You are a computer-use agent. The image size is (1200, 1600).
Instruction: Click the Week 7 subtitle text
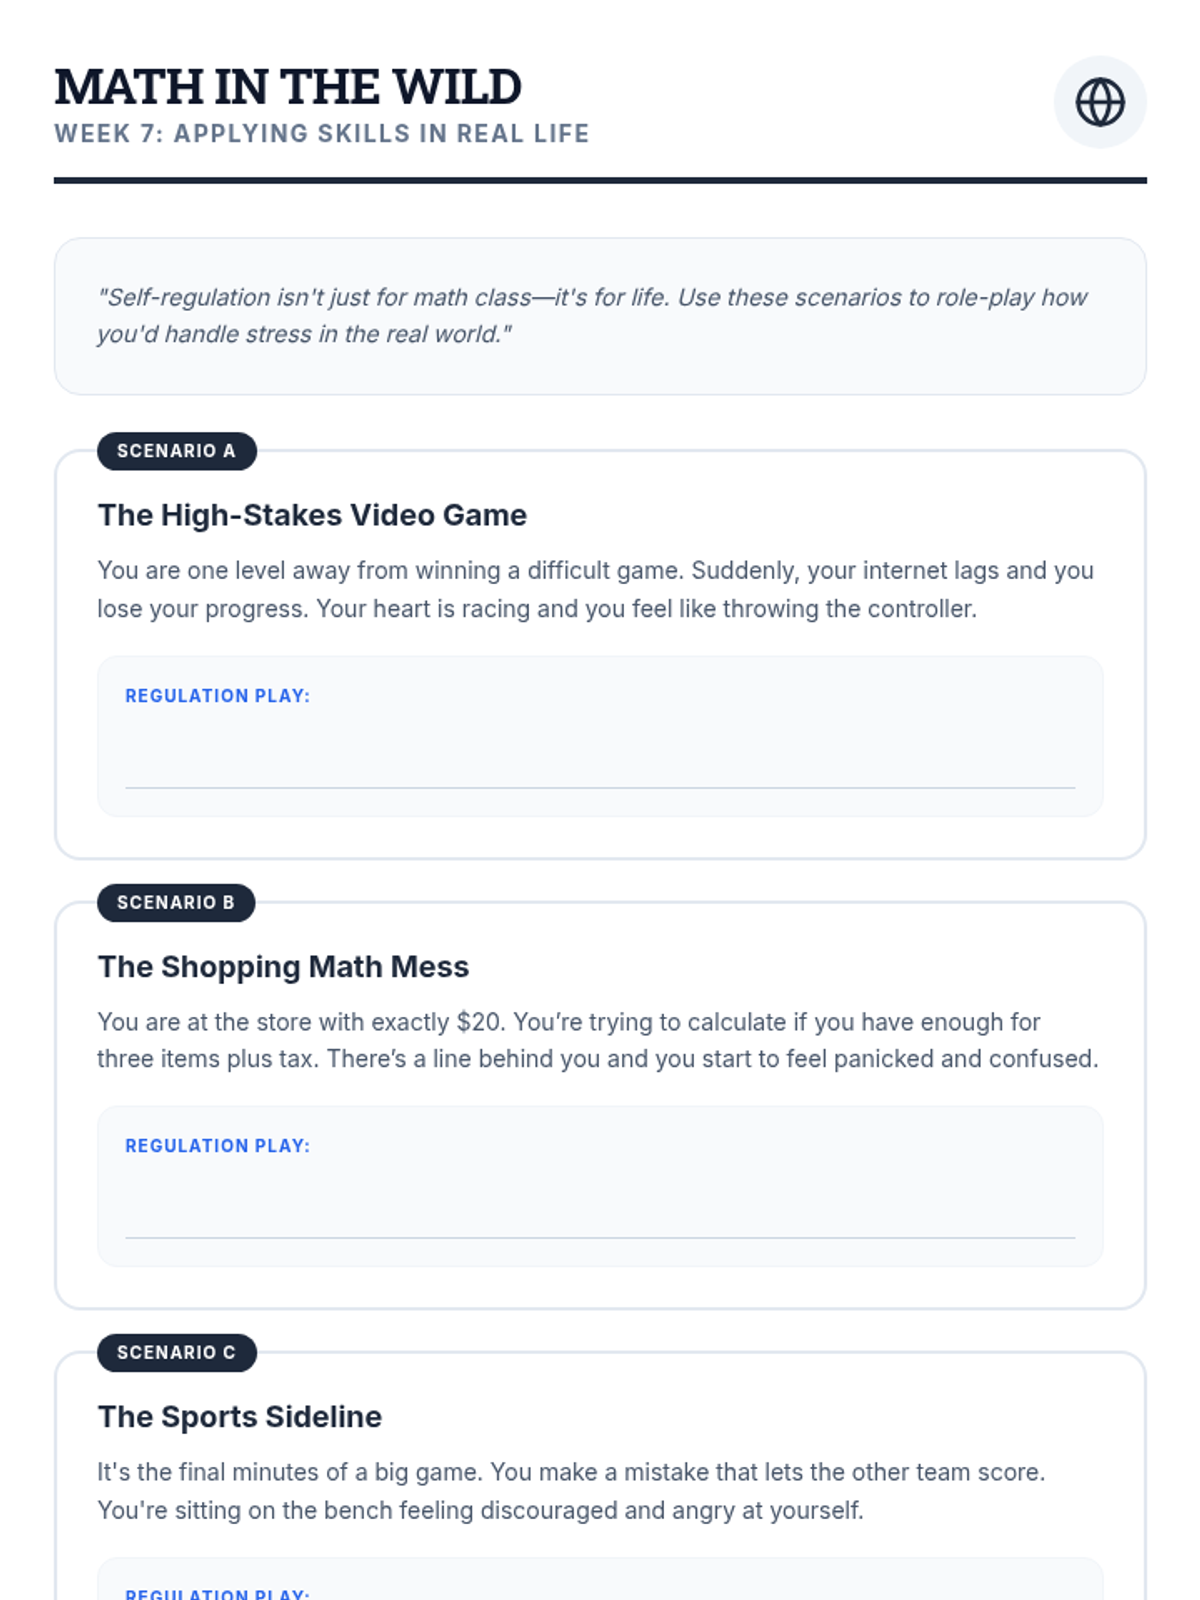322,134
